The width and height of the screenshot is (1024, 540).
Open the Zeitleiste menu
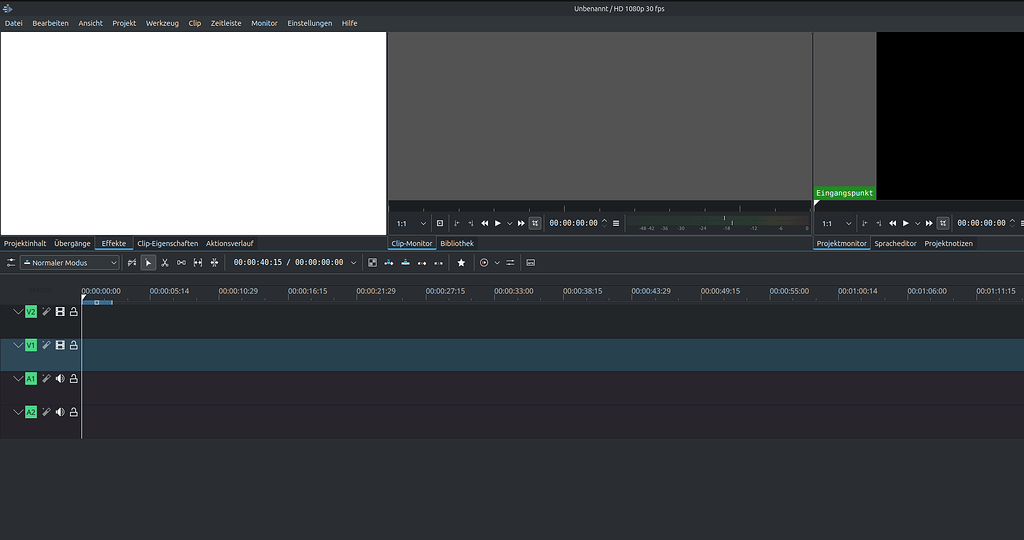coord(226,23)
